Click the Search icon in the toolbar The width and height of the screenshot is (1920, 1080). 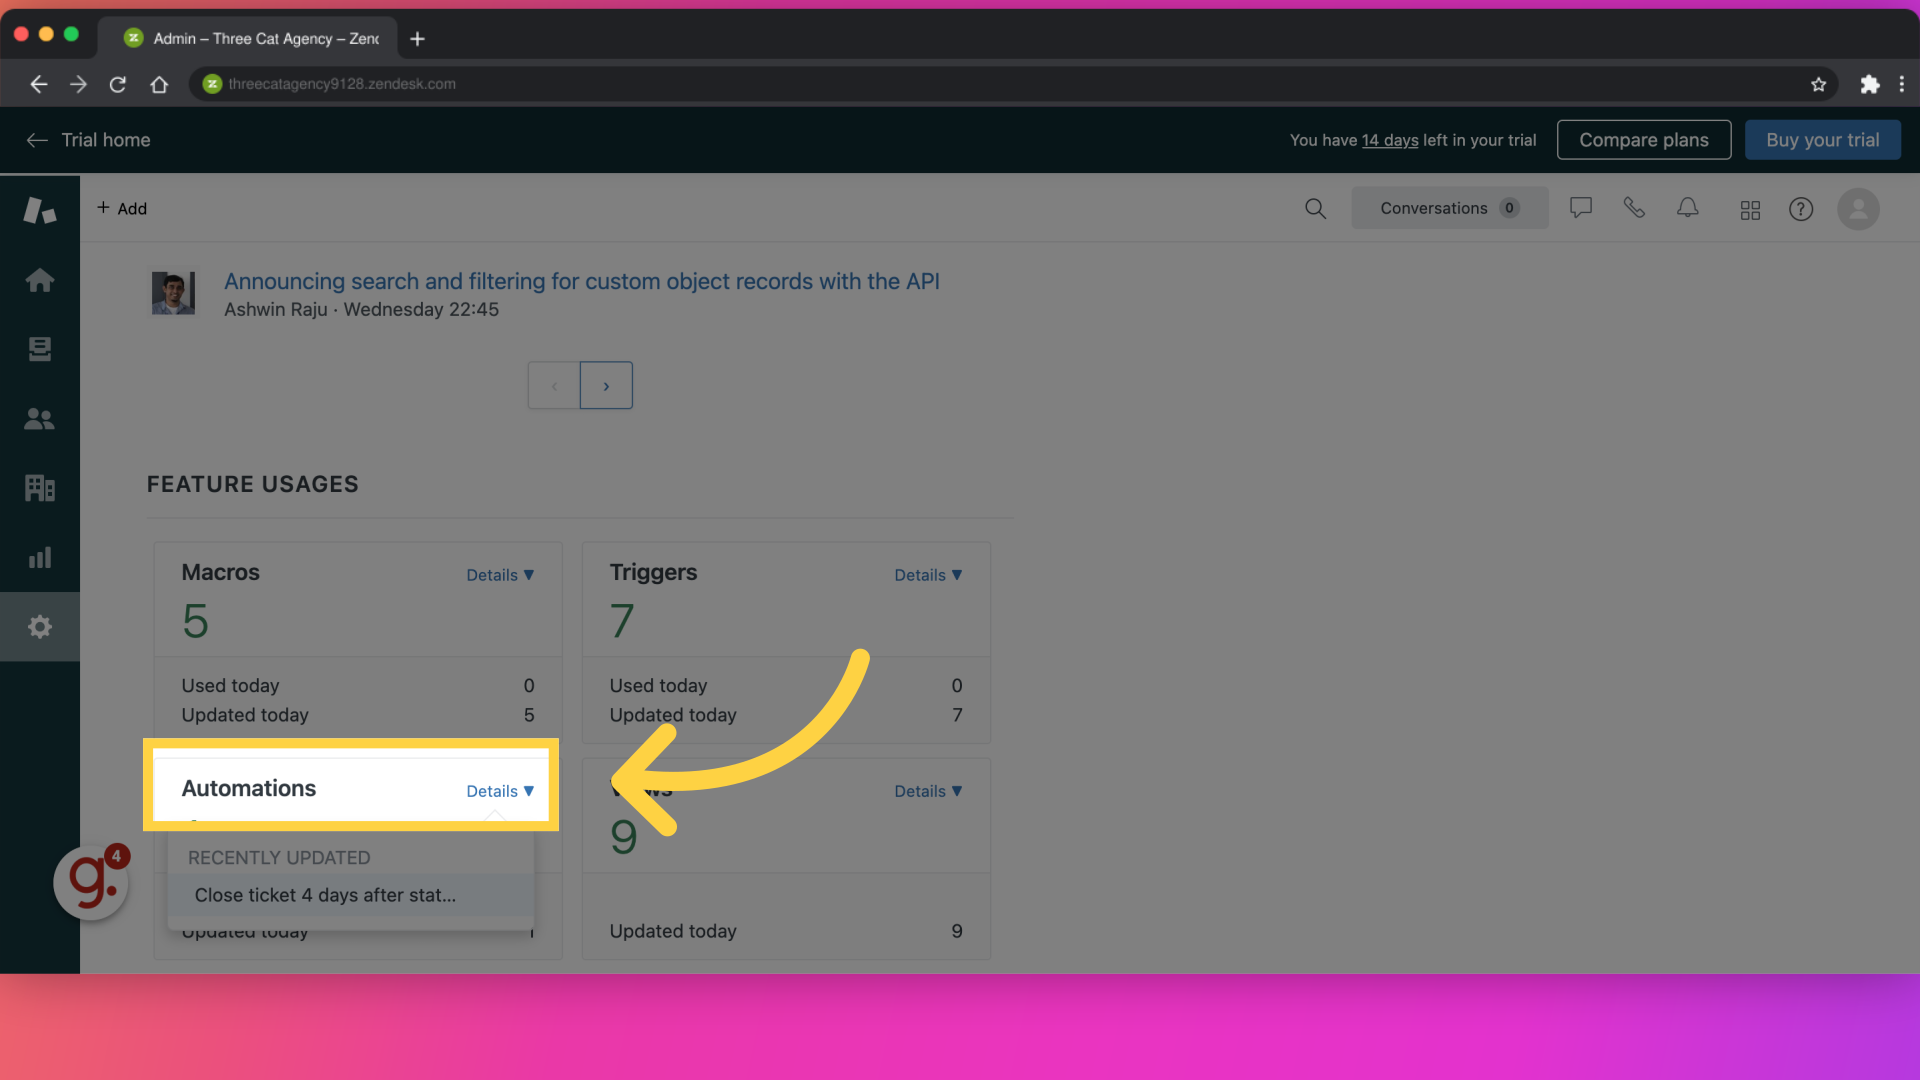point(1315,208)
